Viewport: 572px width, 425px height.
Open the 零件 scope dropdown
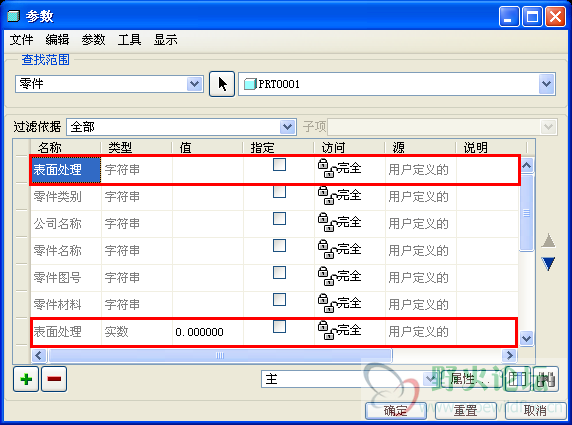(x=194, y=84)
